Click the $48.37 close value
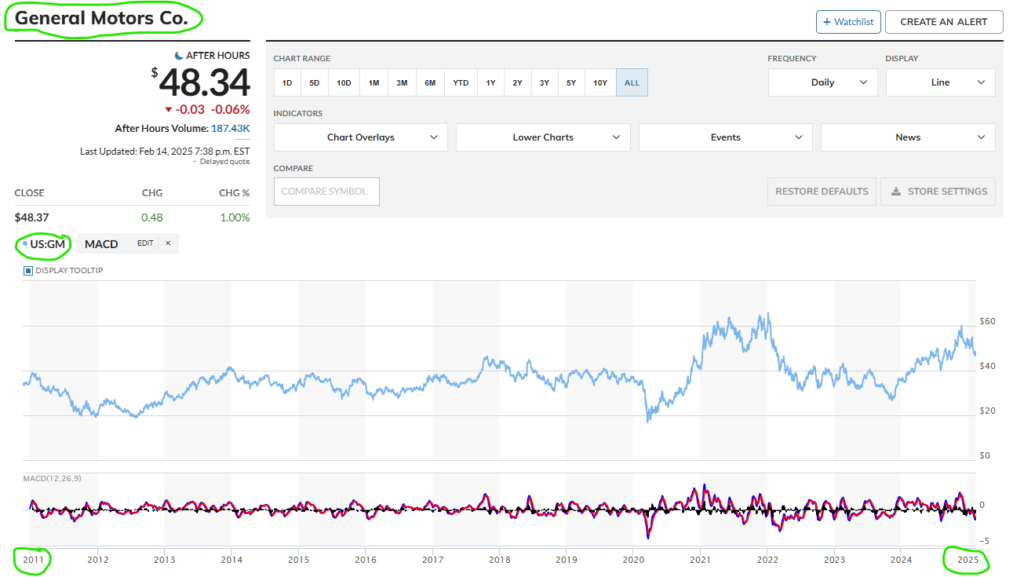Image resolution: width=1024 pixels, height=577 pixels. pyautogui.click(x=31, y=217)
